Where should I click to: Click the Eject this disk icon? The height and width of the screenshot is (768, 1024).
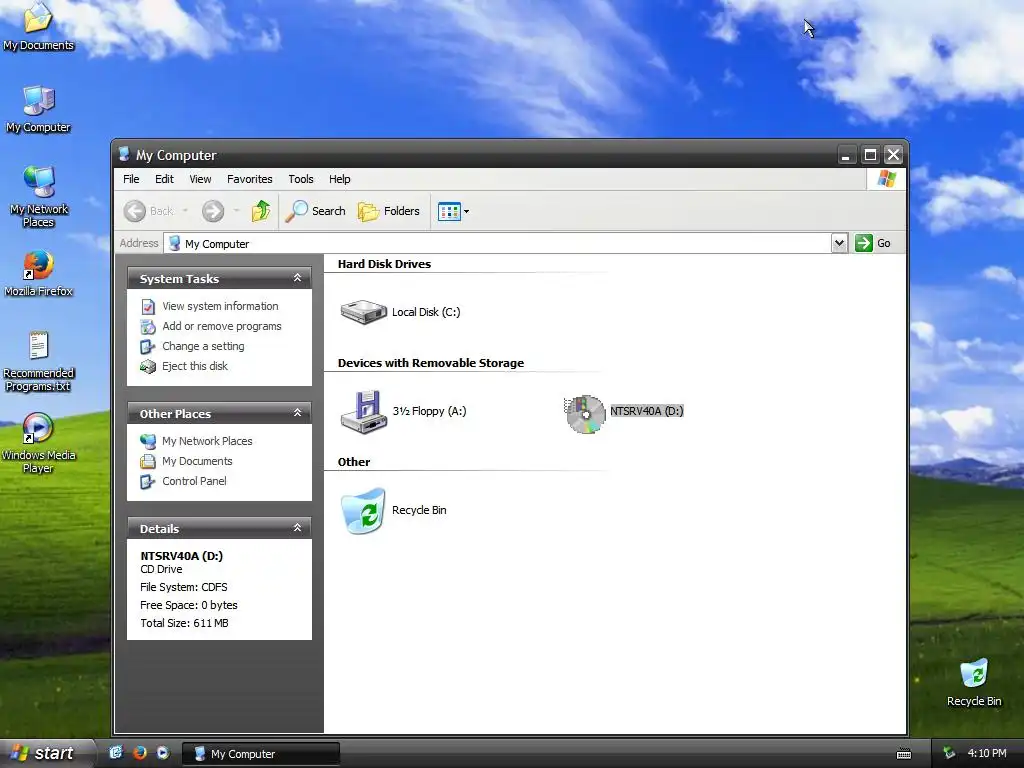click(x=148, y=366)
